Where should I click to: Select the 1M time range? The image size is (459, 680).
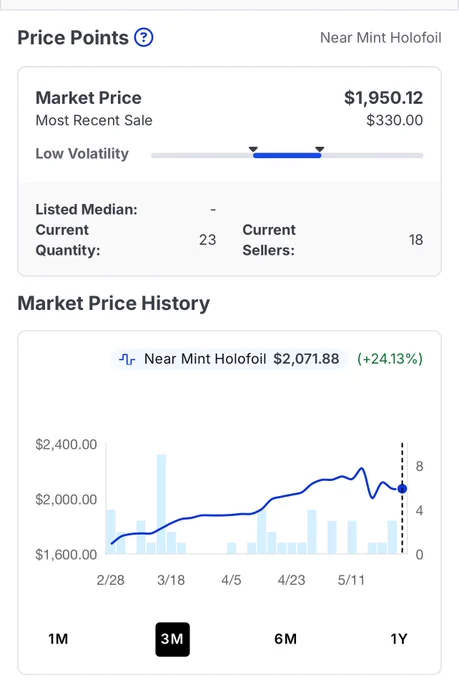click(58, 639)
